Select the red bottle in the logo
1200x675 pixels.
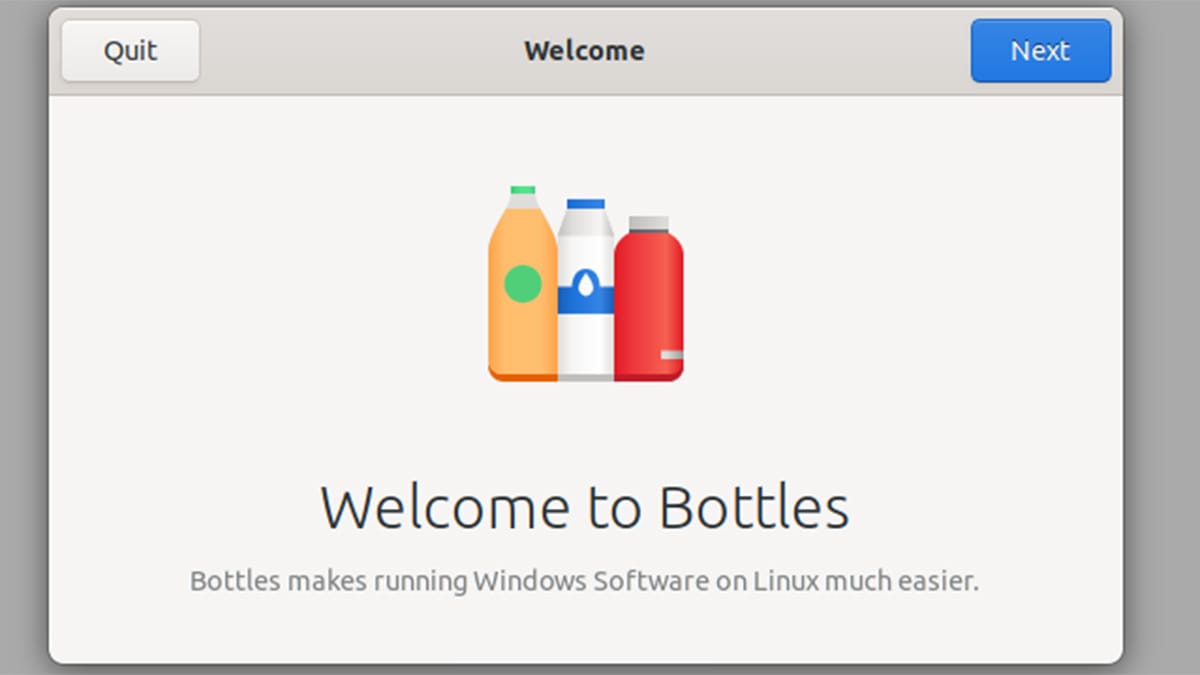point(652,300)
